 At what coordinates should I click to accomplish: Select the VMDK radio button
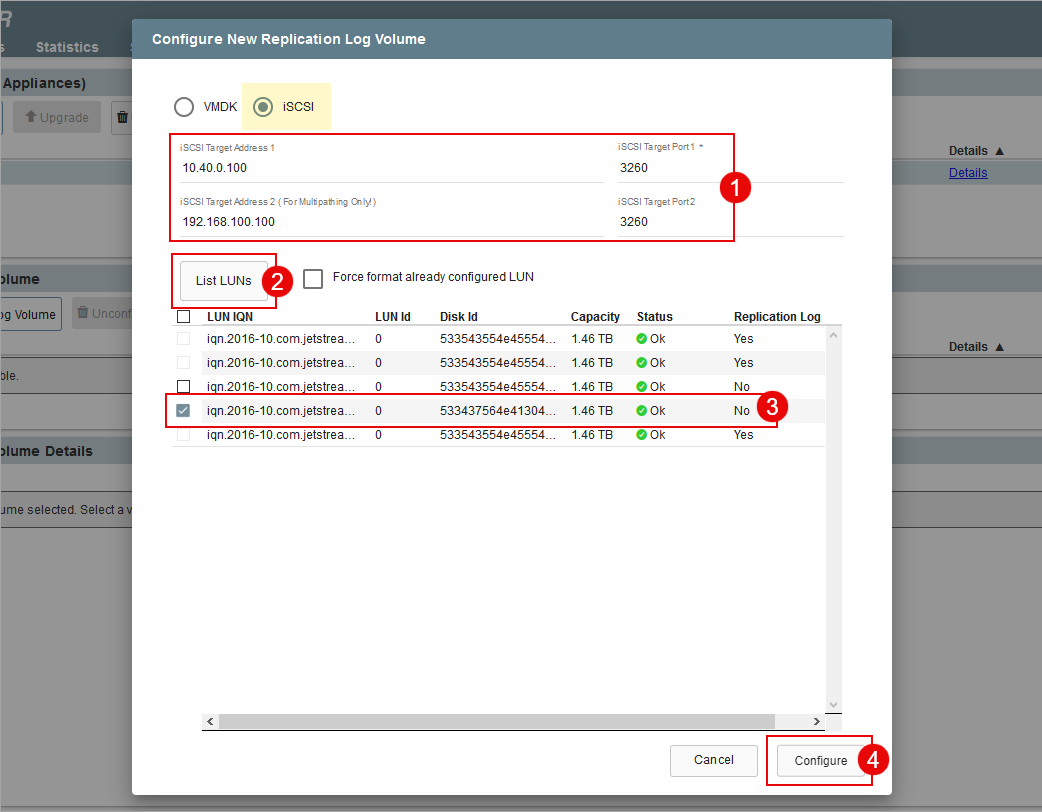point(184,107)
